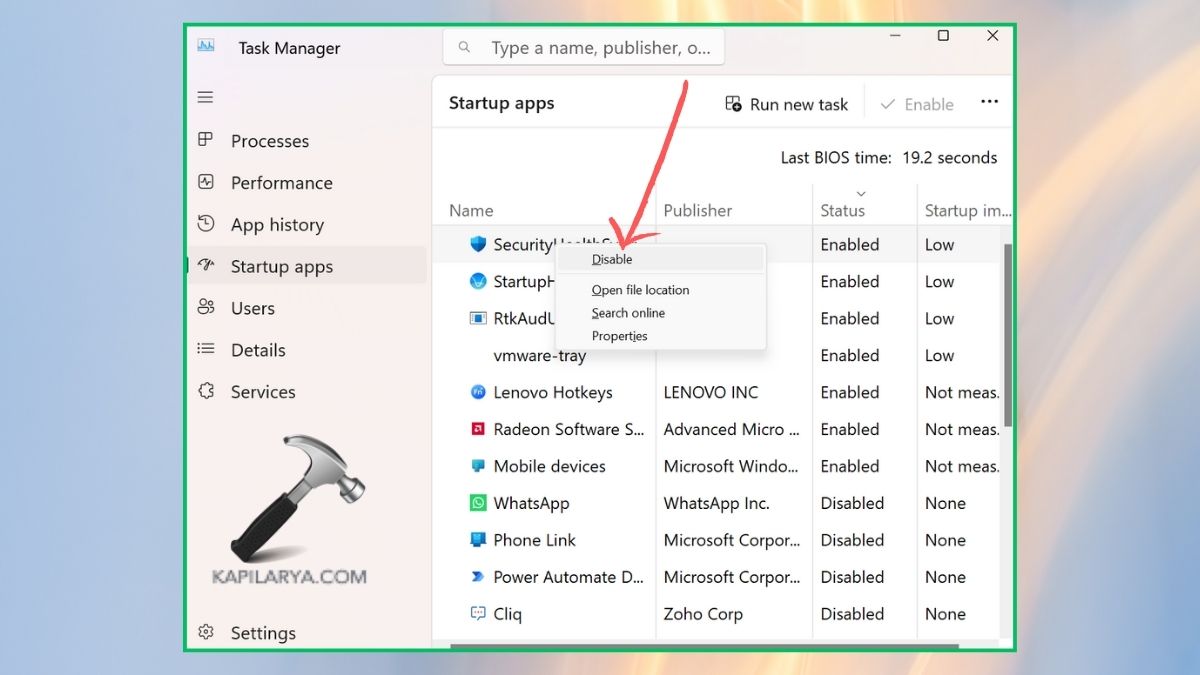Click the Zoho Corp publisher cell
This screenshot has width=1200, height=675.
(x=703, y=614)
